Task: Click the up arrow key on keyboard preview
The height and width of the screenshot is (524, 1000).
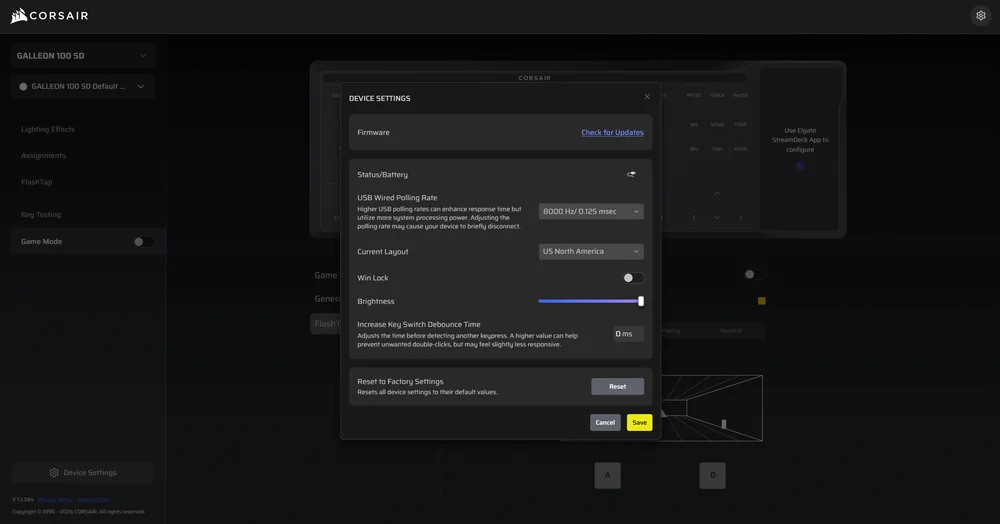Action: 717,193
